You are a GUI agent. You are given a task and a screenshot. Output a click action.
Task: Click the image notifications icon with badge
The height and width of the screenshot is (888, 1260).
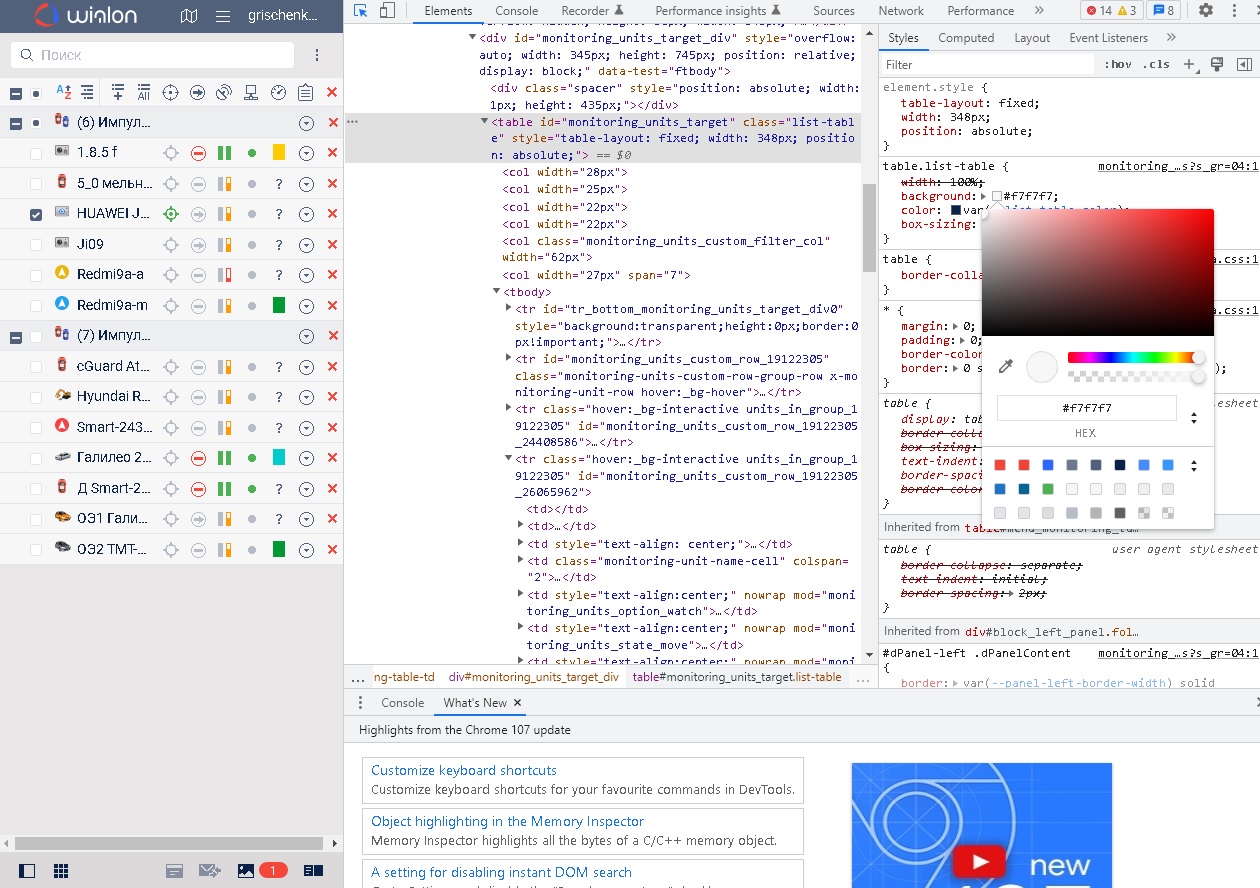coord(247,870)
